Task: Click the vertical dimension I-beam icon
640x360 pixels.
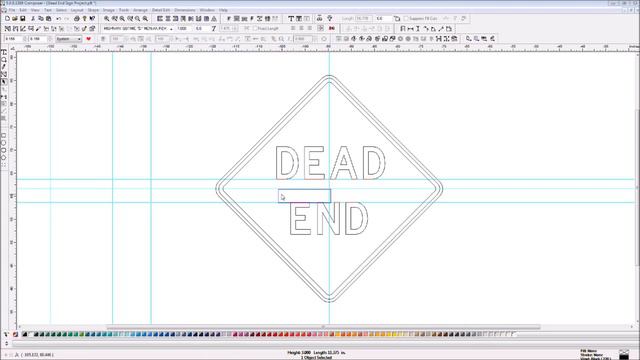Action: pyautogui.click(x=418, y=29)
